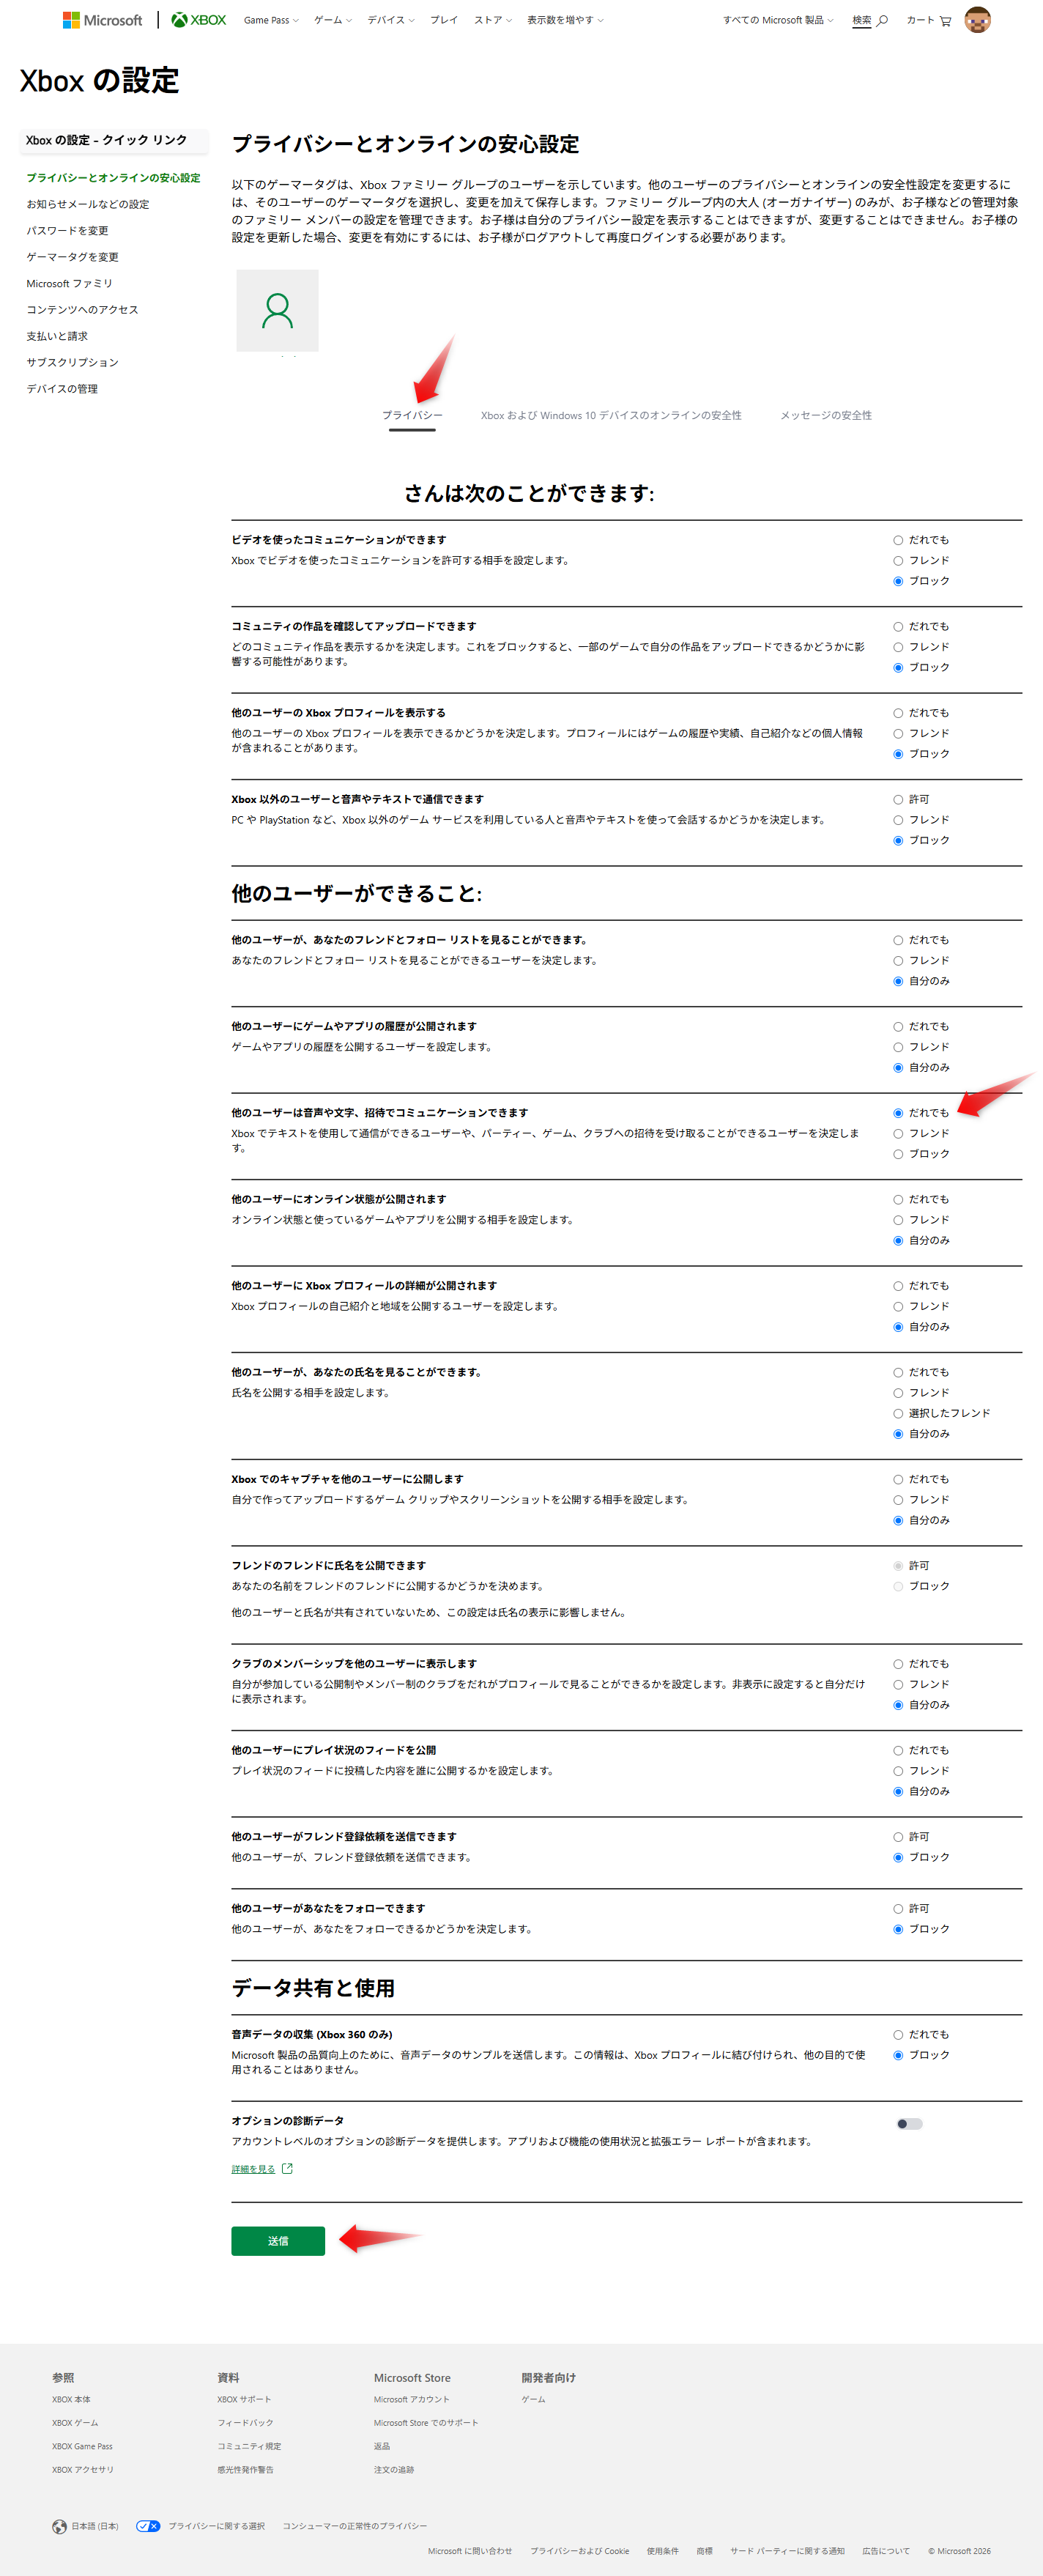This screenshot has height=2576, width=1043.
Task: Open the account avatar in the header
Action: (x=977, y=20)
